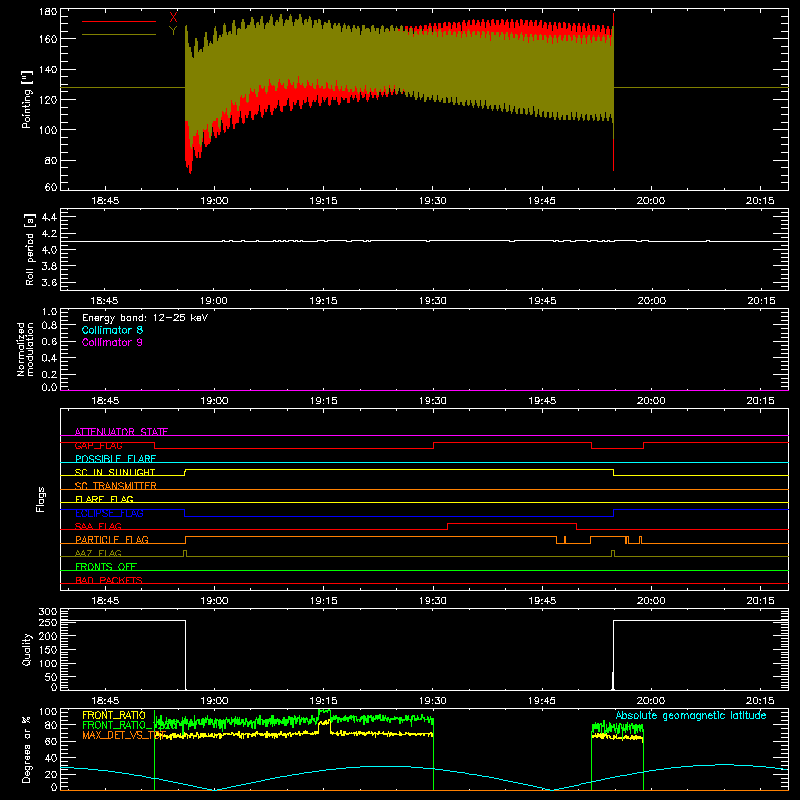Select the 'Energy band: 12-25 keV' annotation

click(x=145, y=318)
